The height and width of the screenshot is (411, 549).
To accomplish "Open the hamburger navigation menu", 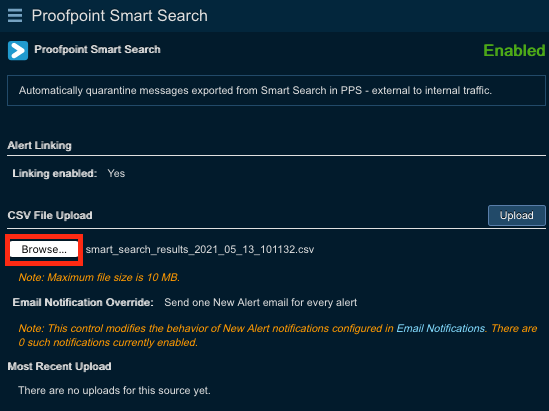I will [15, 16].
